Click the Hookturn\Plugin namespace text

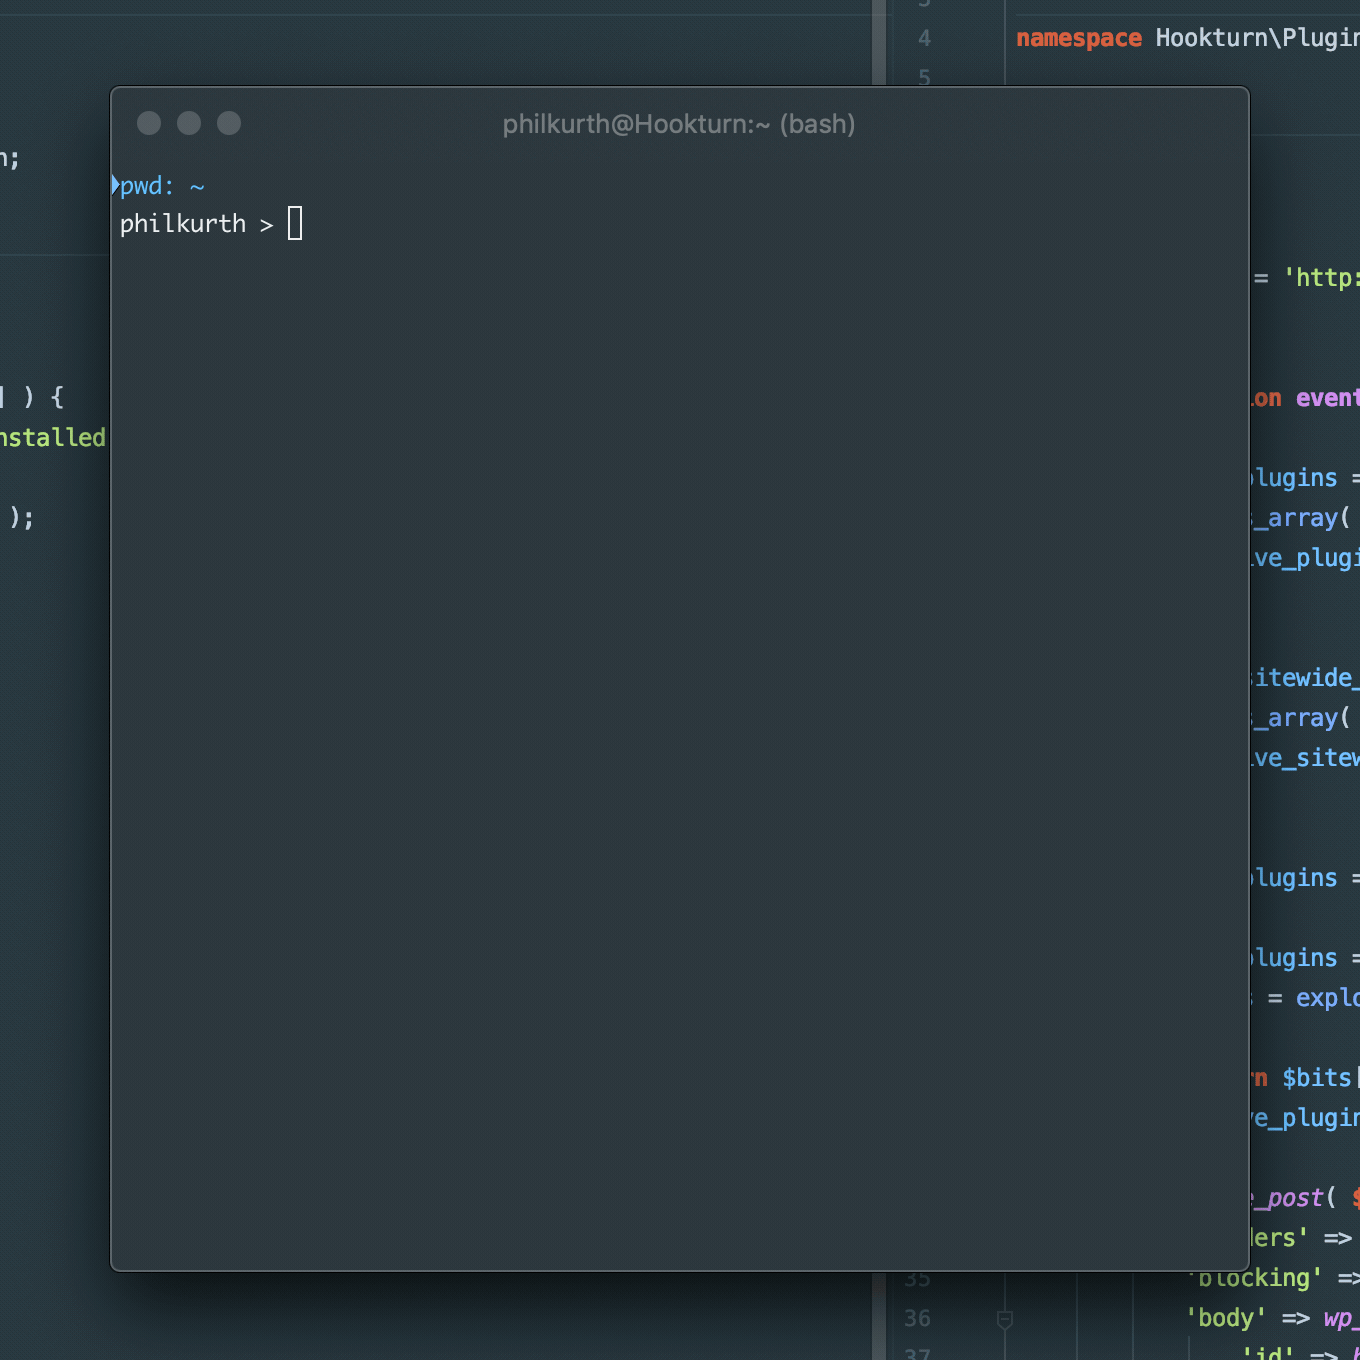click(x=1256, y=38)
